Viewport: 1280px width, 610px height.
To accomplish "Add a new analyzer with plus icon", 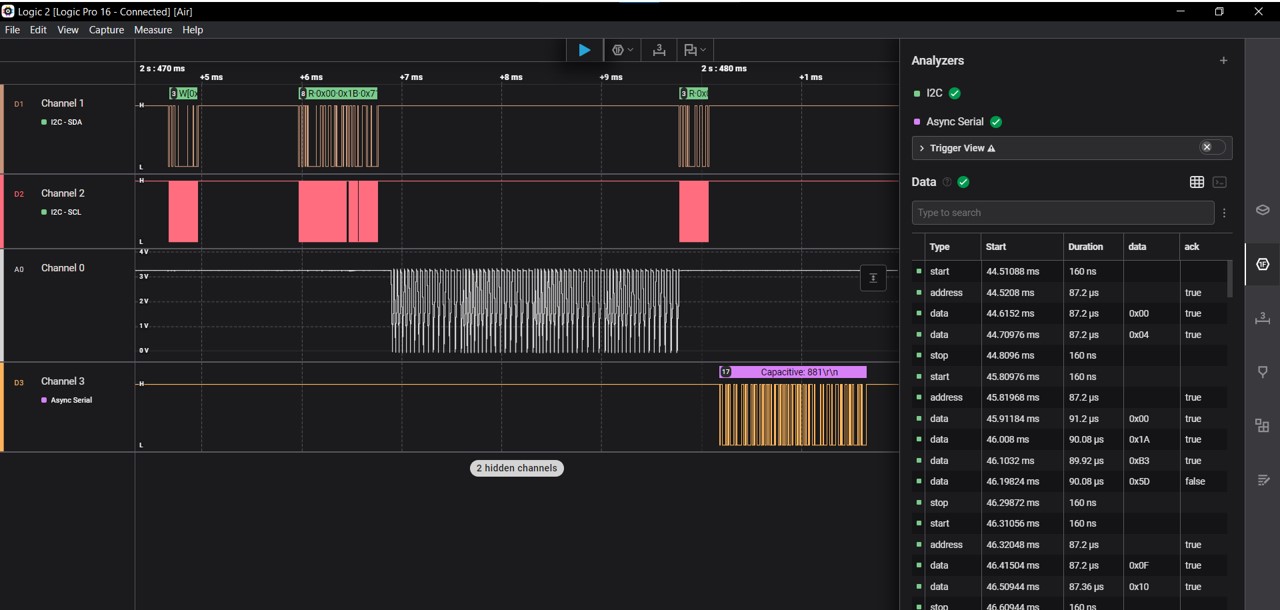I will click(x=1223, y=60).
